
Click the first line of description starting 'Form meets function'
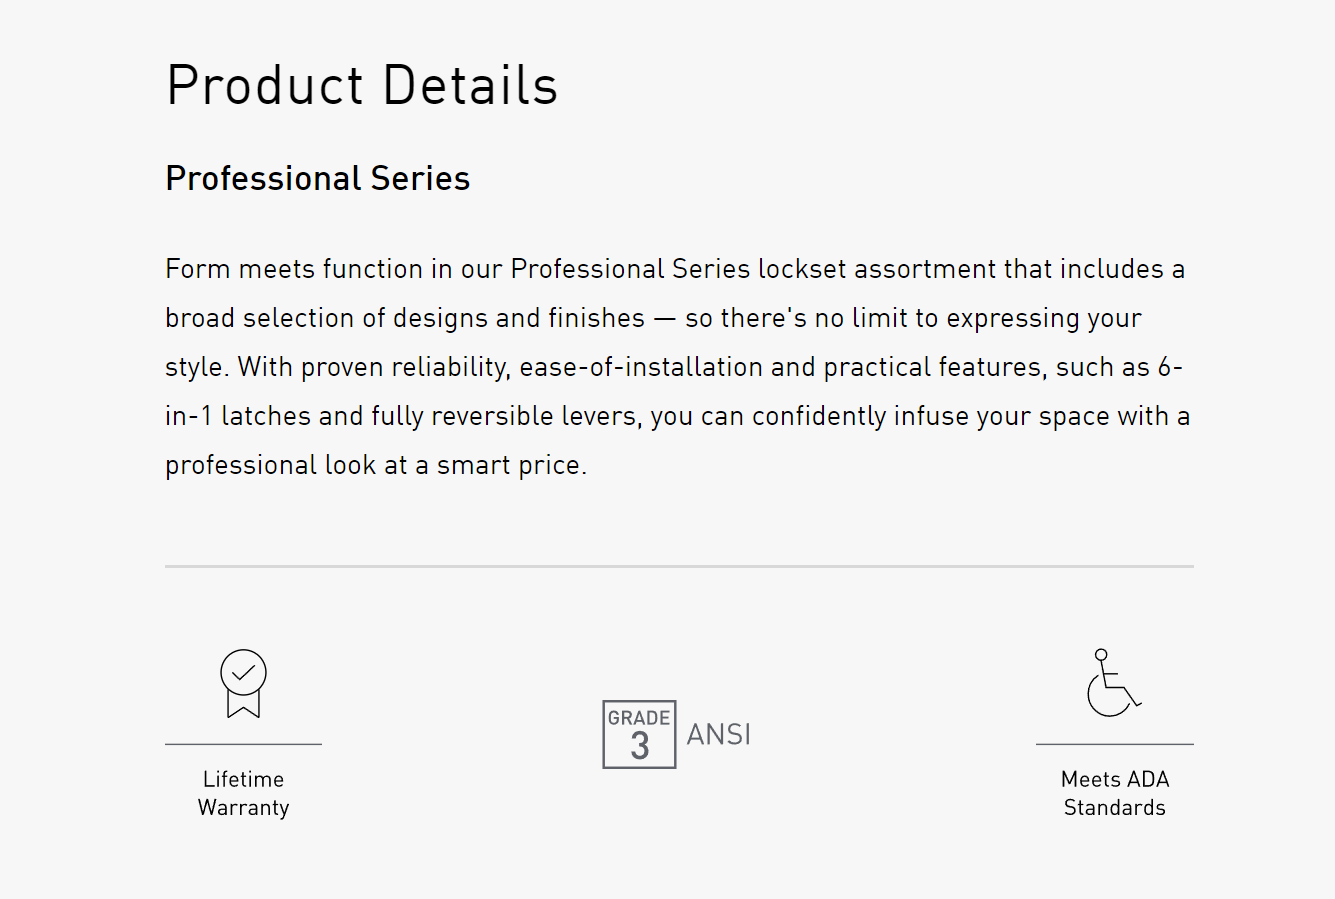coord(675,269)
